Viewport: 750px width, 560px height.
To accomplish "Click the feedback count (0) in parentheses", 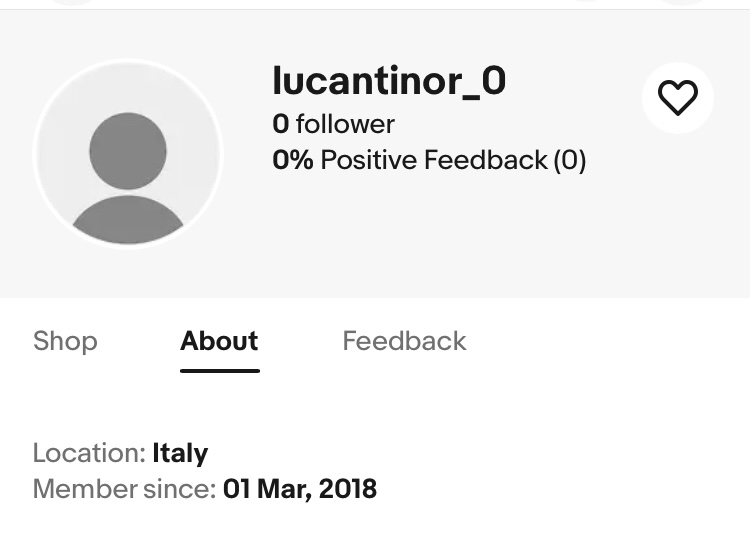I will (x=570, y=160).
